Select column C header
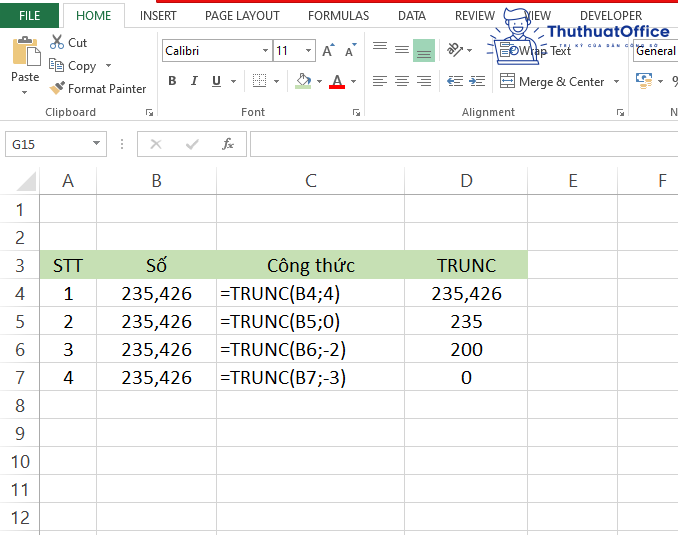Viewport: 678px width, 535px height. pyautogui.click(x=310, y=181)
